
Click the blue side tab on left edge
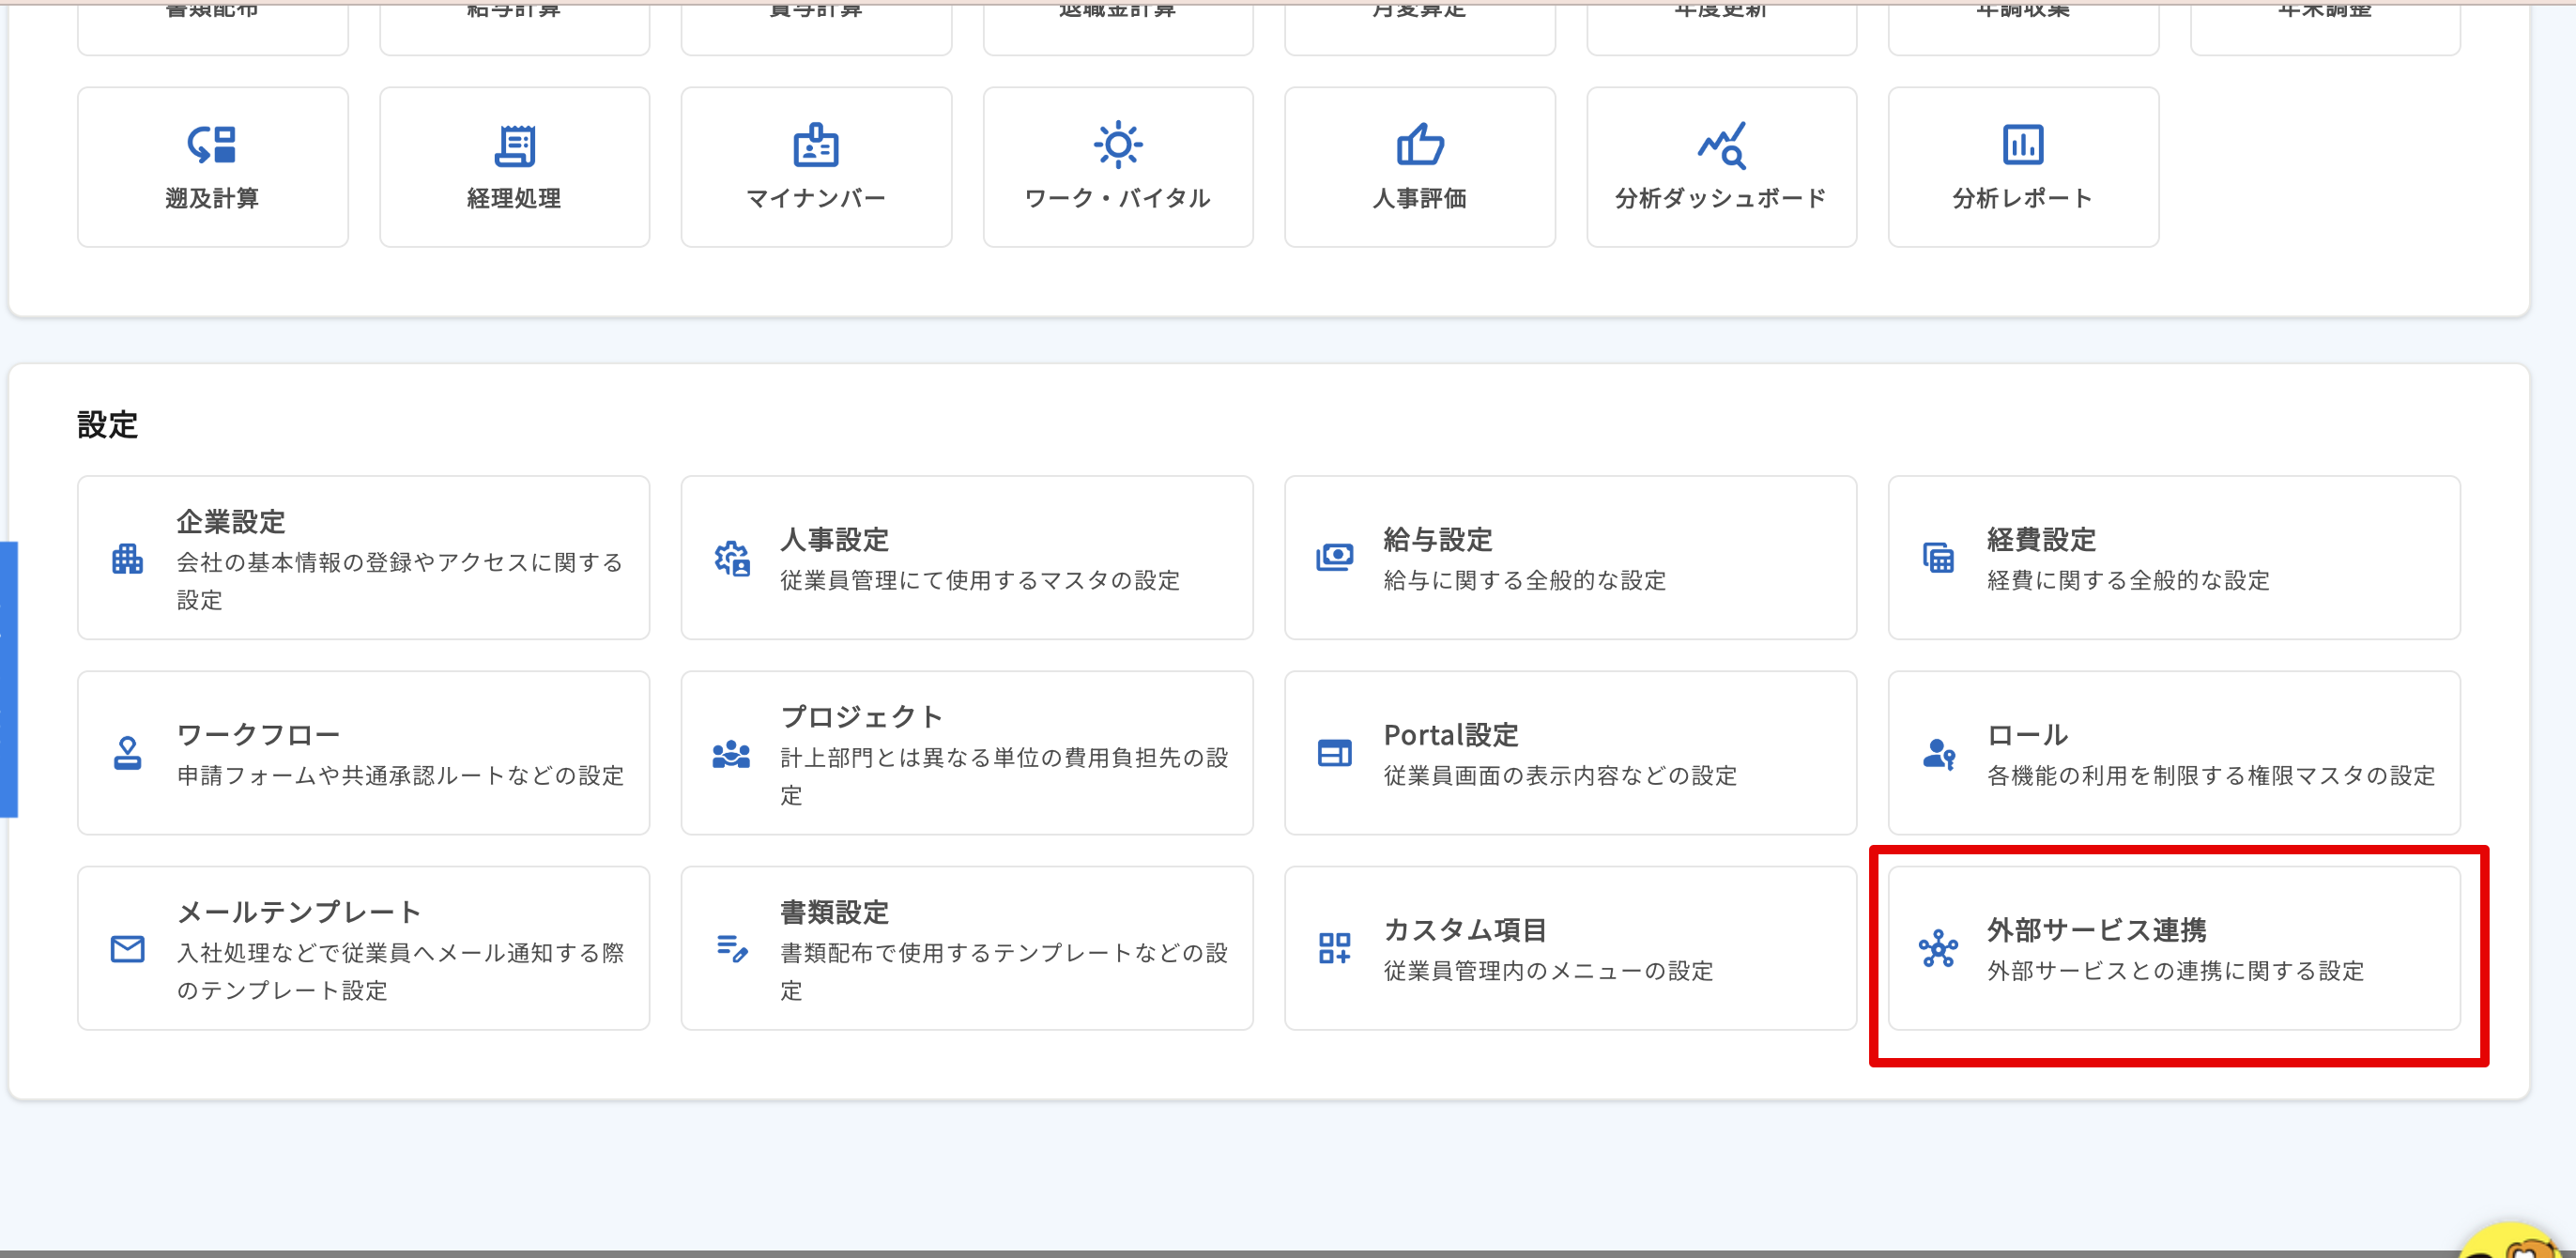pos(8,680)
